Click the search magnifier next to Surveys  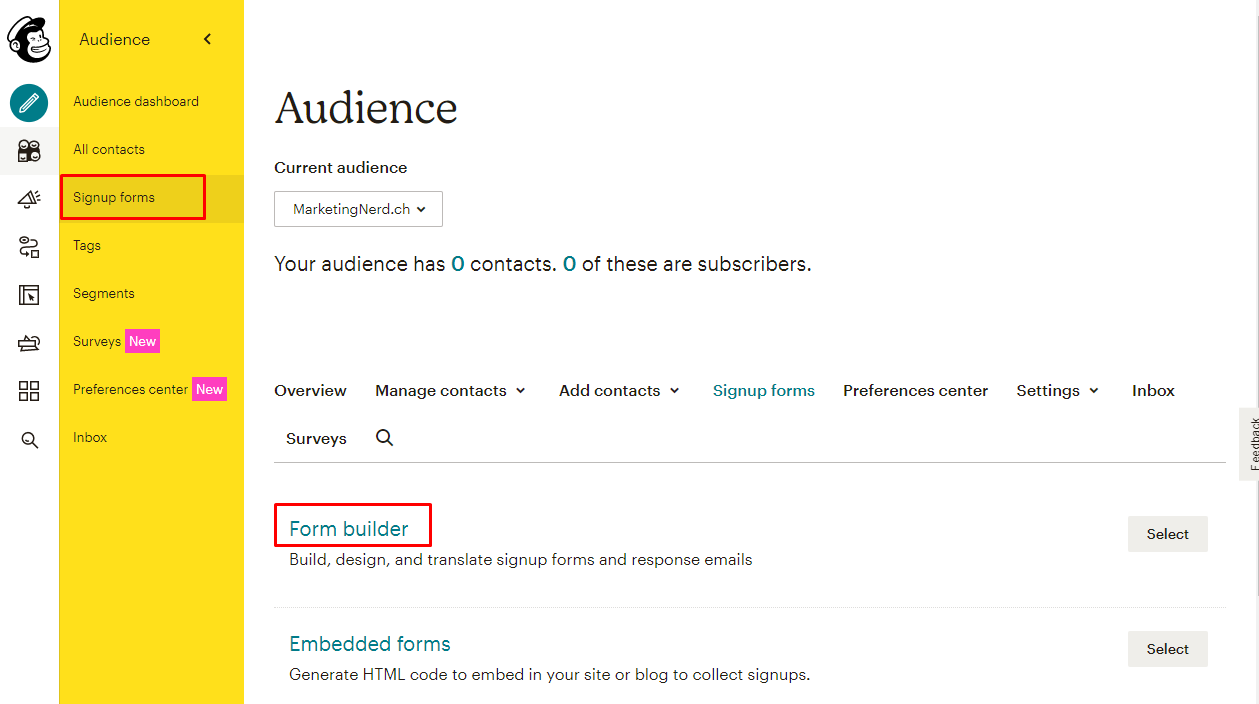point(384,438)
